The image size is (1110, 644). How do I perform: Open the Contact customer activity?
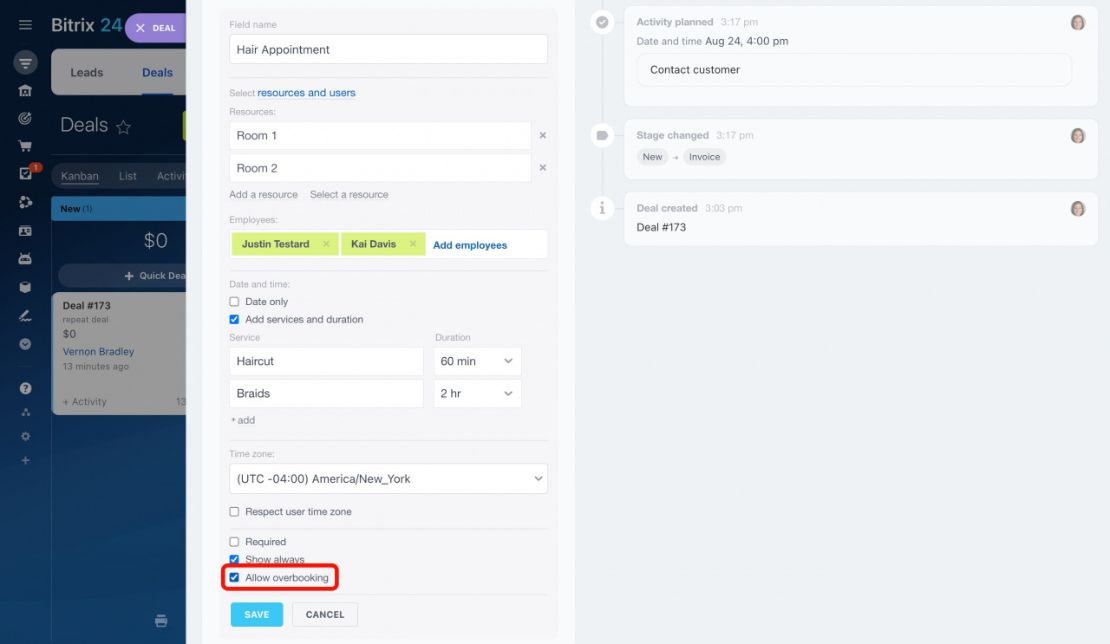coord(854,69)
